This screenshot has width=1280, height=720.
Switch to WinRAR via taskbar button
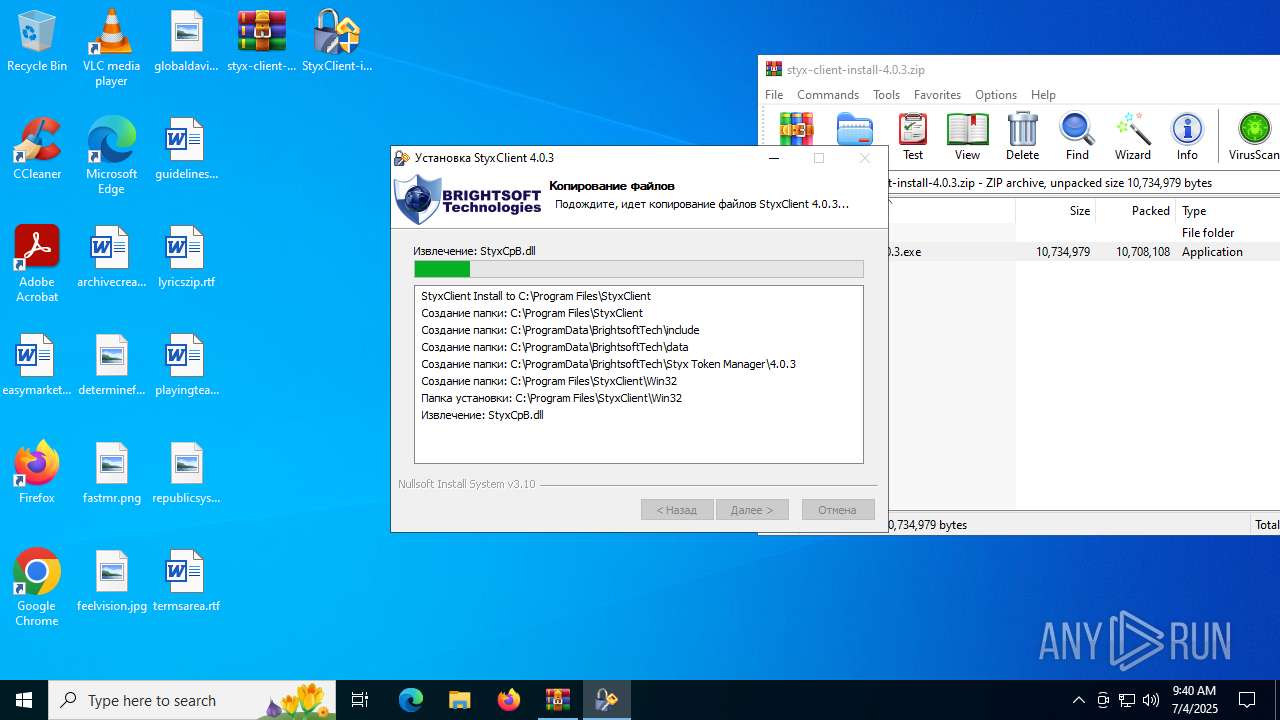coord(558,700)
